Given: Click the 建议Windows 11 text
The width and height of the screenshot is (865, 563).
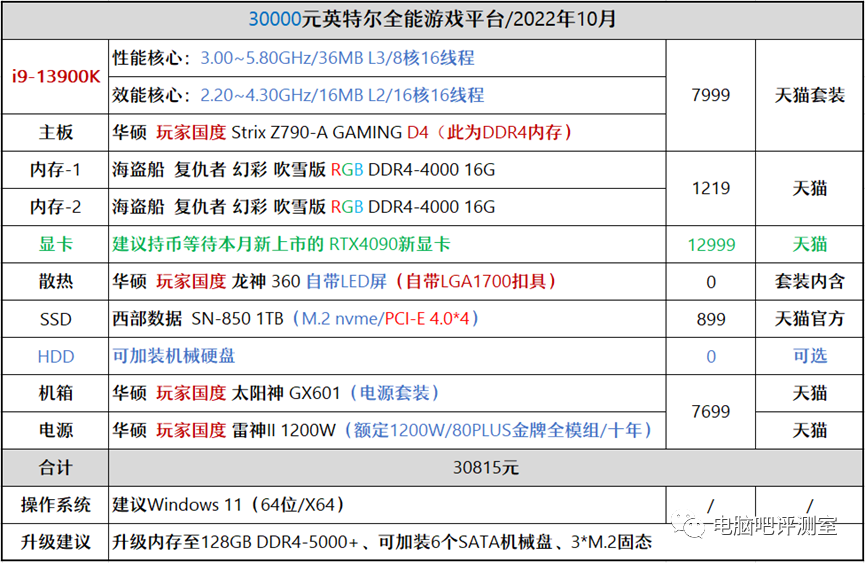Looking at the screenshot, I should click(x=177, y=505).
